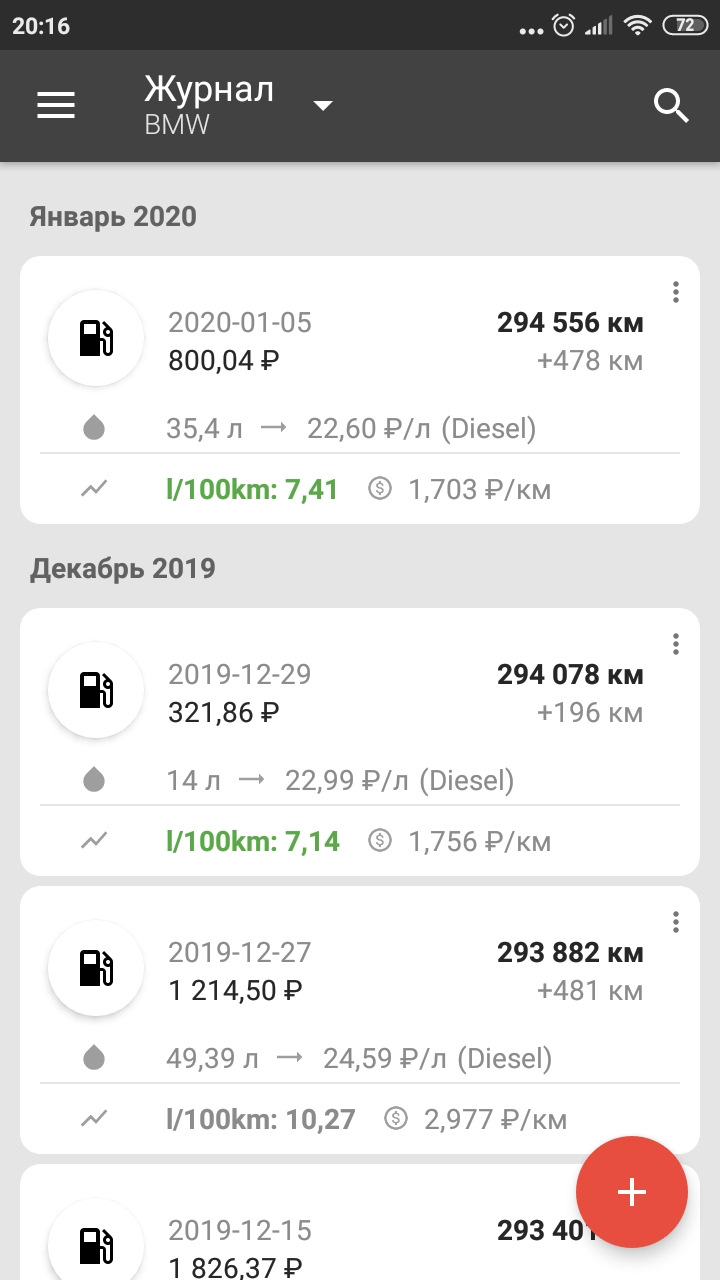This screenshot has width=720, height=1280.
Task: Expand the Журнал BMW vehicle dropdown
Action: pos(322,106)
